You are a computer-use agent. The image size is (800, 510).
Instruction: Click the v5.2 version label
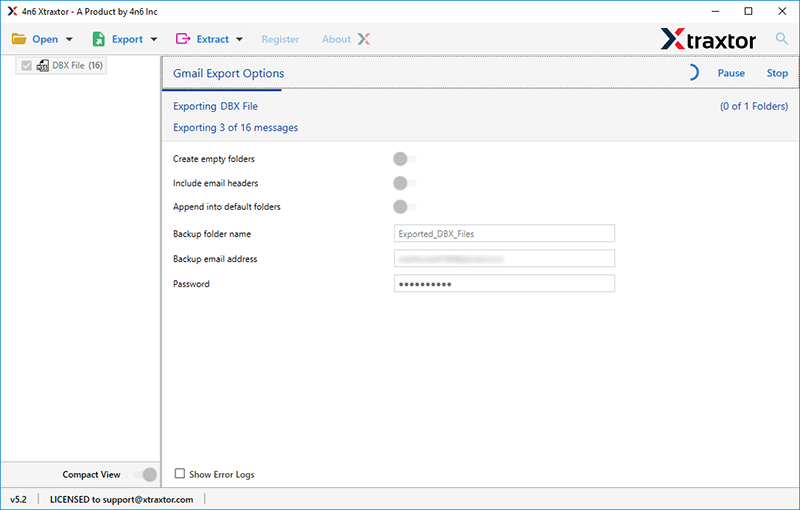pyautogui.click(x=18, y=499)
